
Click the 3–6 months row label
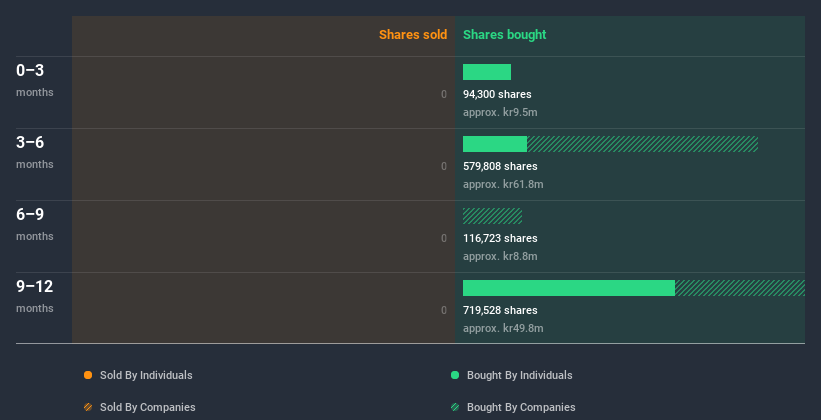click(x=35, y=152)
